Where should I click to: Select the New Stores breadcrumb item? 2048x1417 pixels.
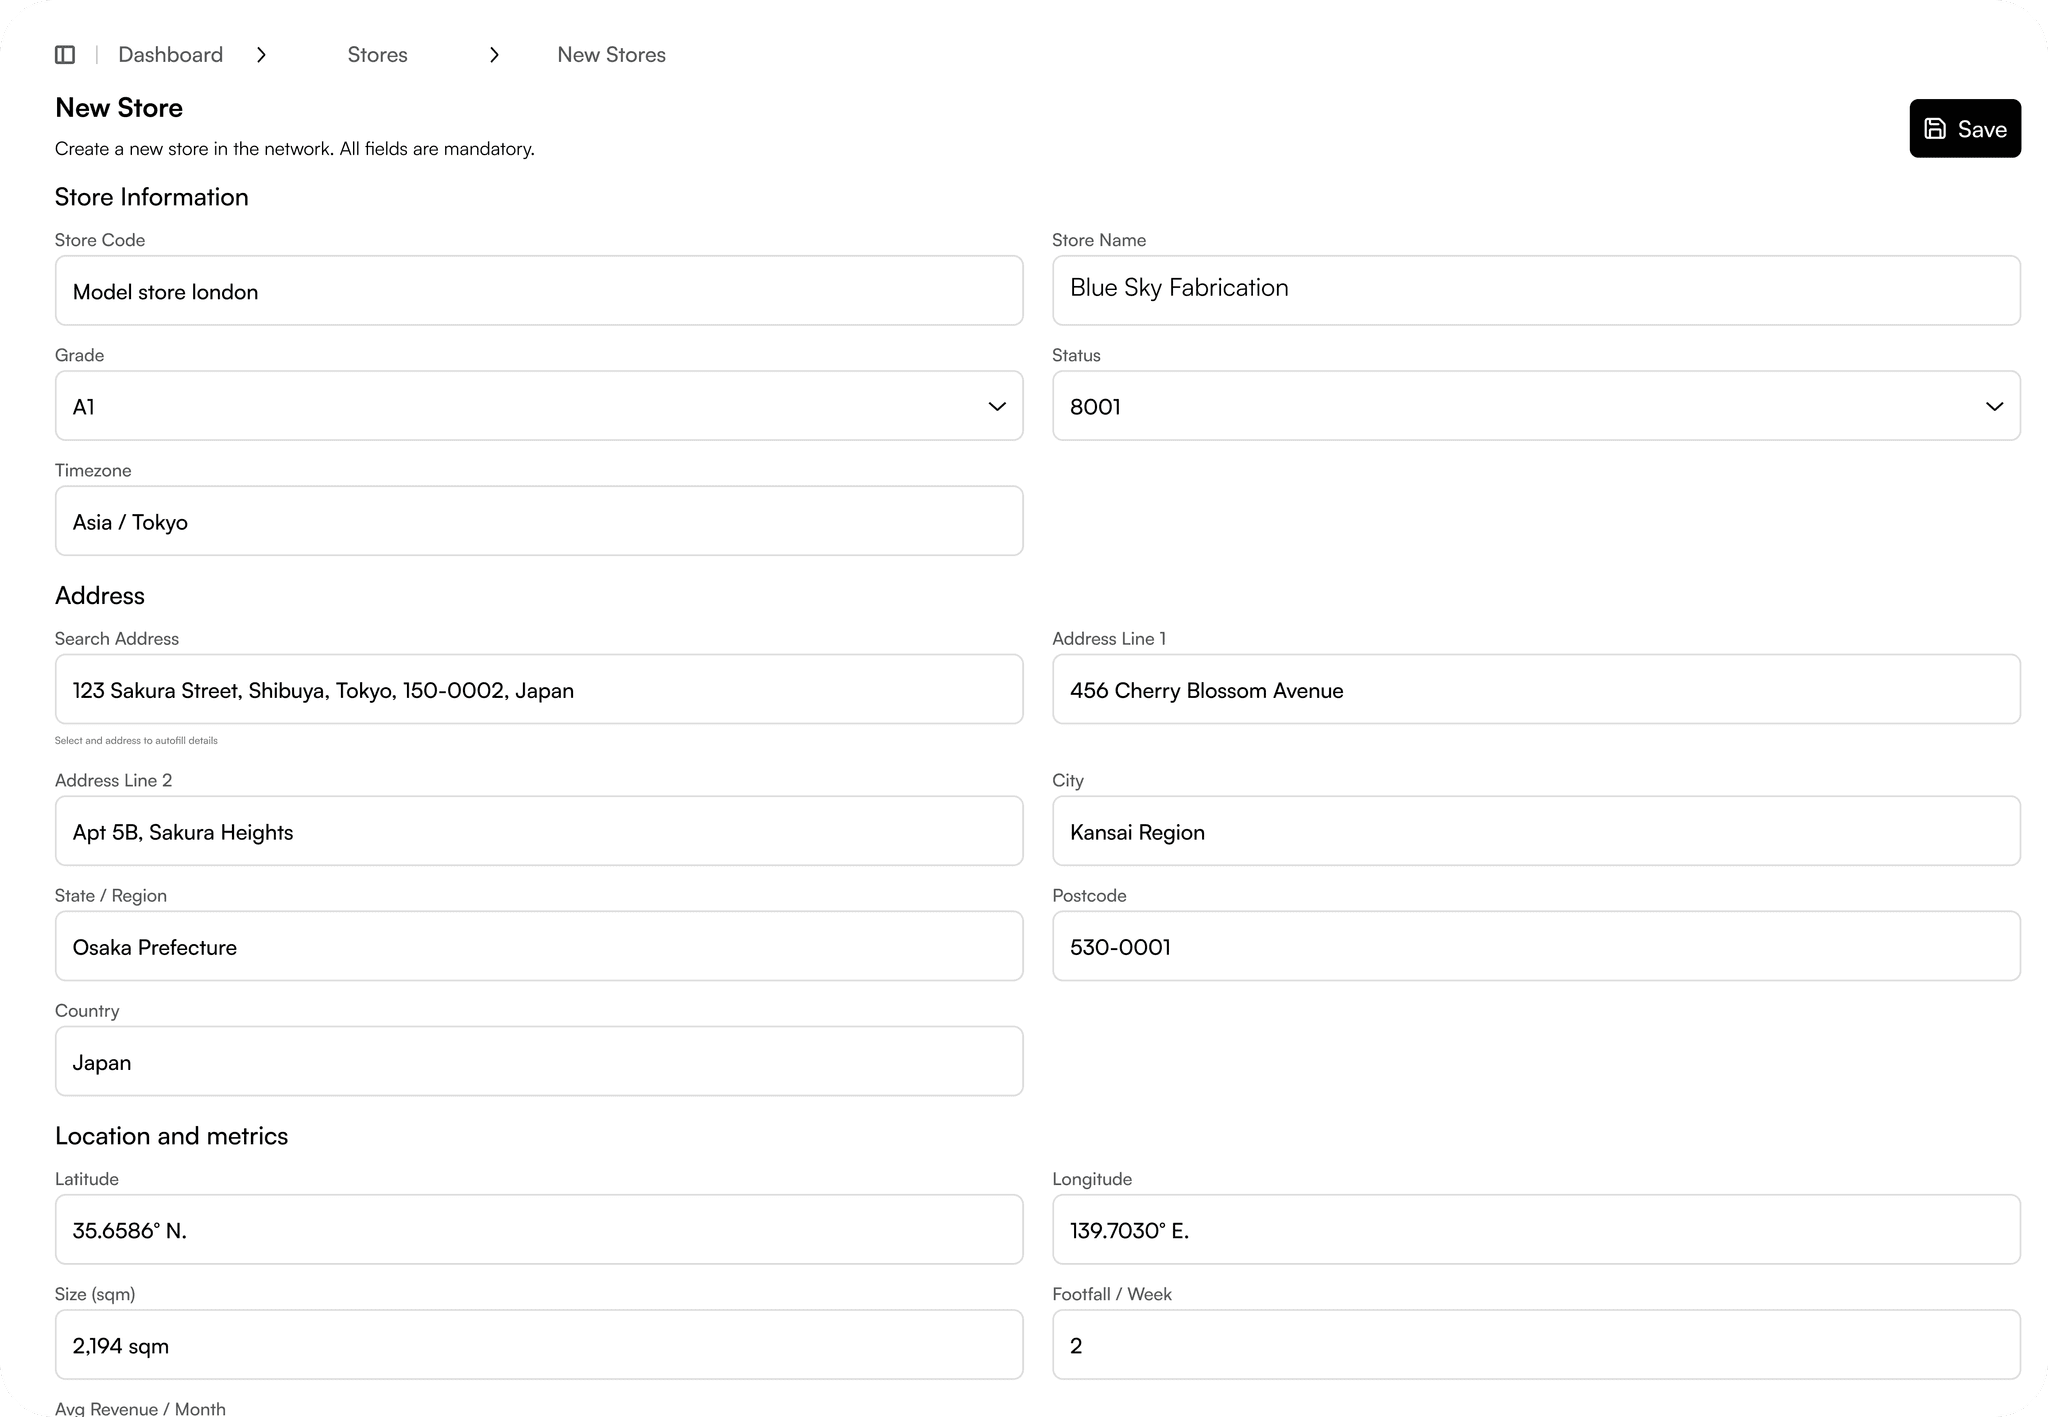pyautogui.click(x=611, y=55)
